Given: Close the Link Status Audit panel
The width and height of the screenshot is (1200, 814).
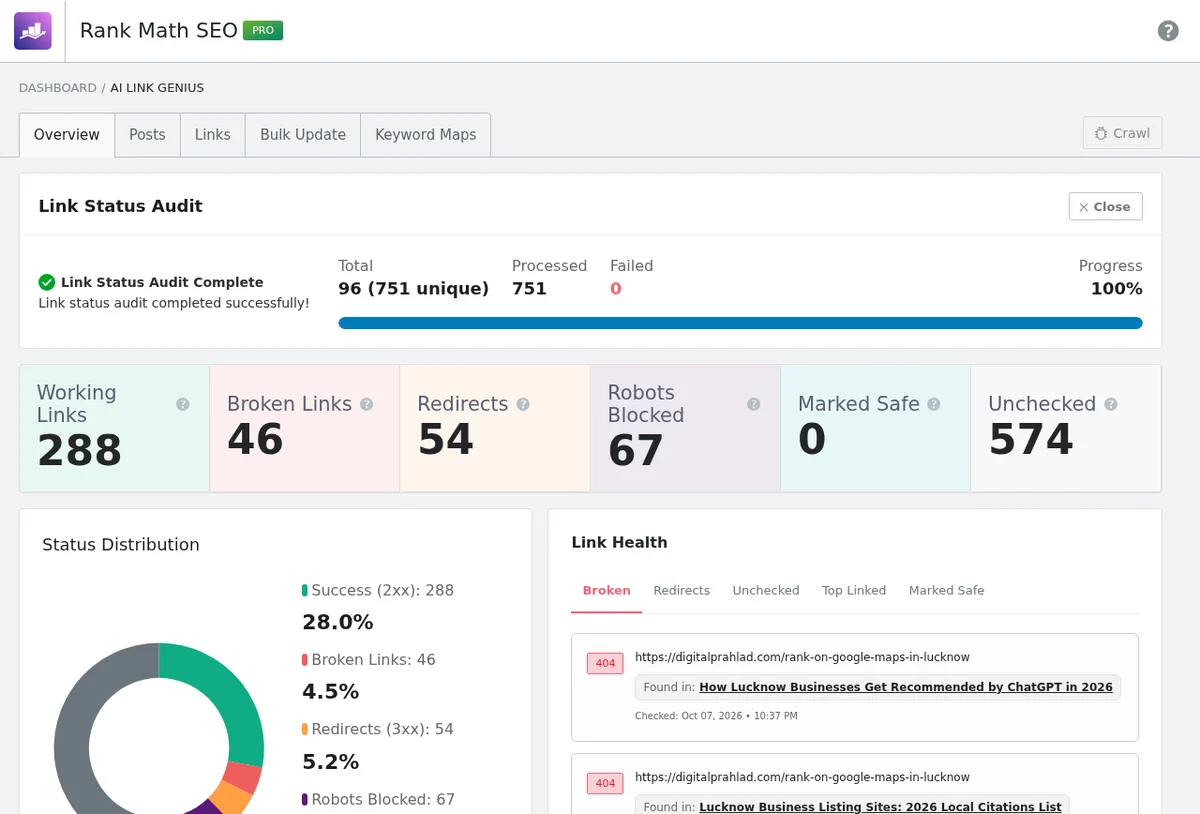Looking at the screenshot, I should [x=1105, y=206].
